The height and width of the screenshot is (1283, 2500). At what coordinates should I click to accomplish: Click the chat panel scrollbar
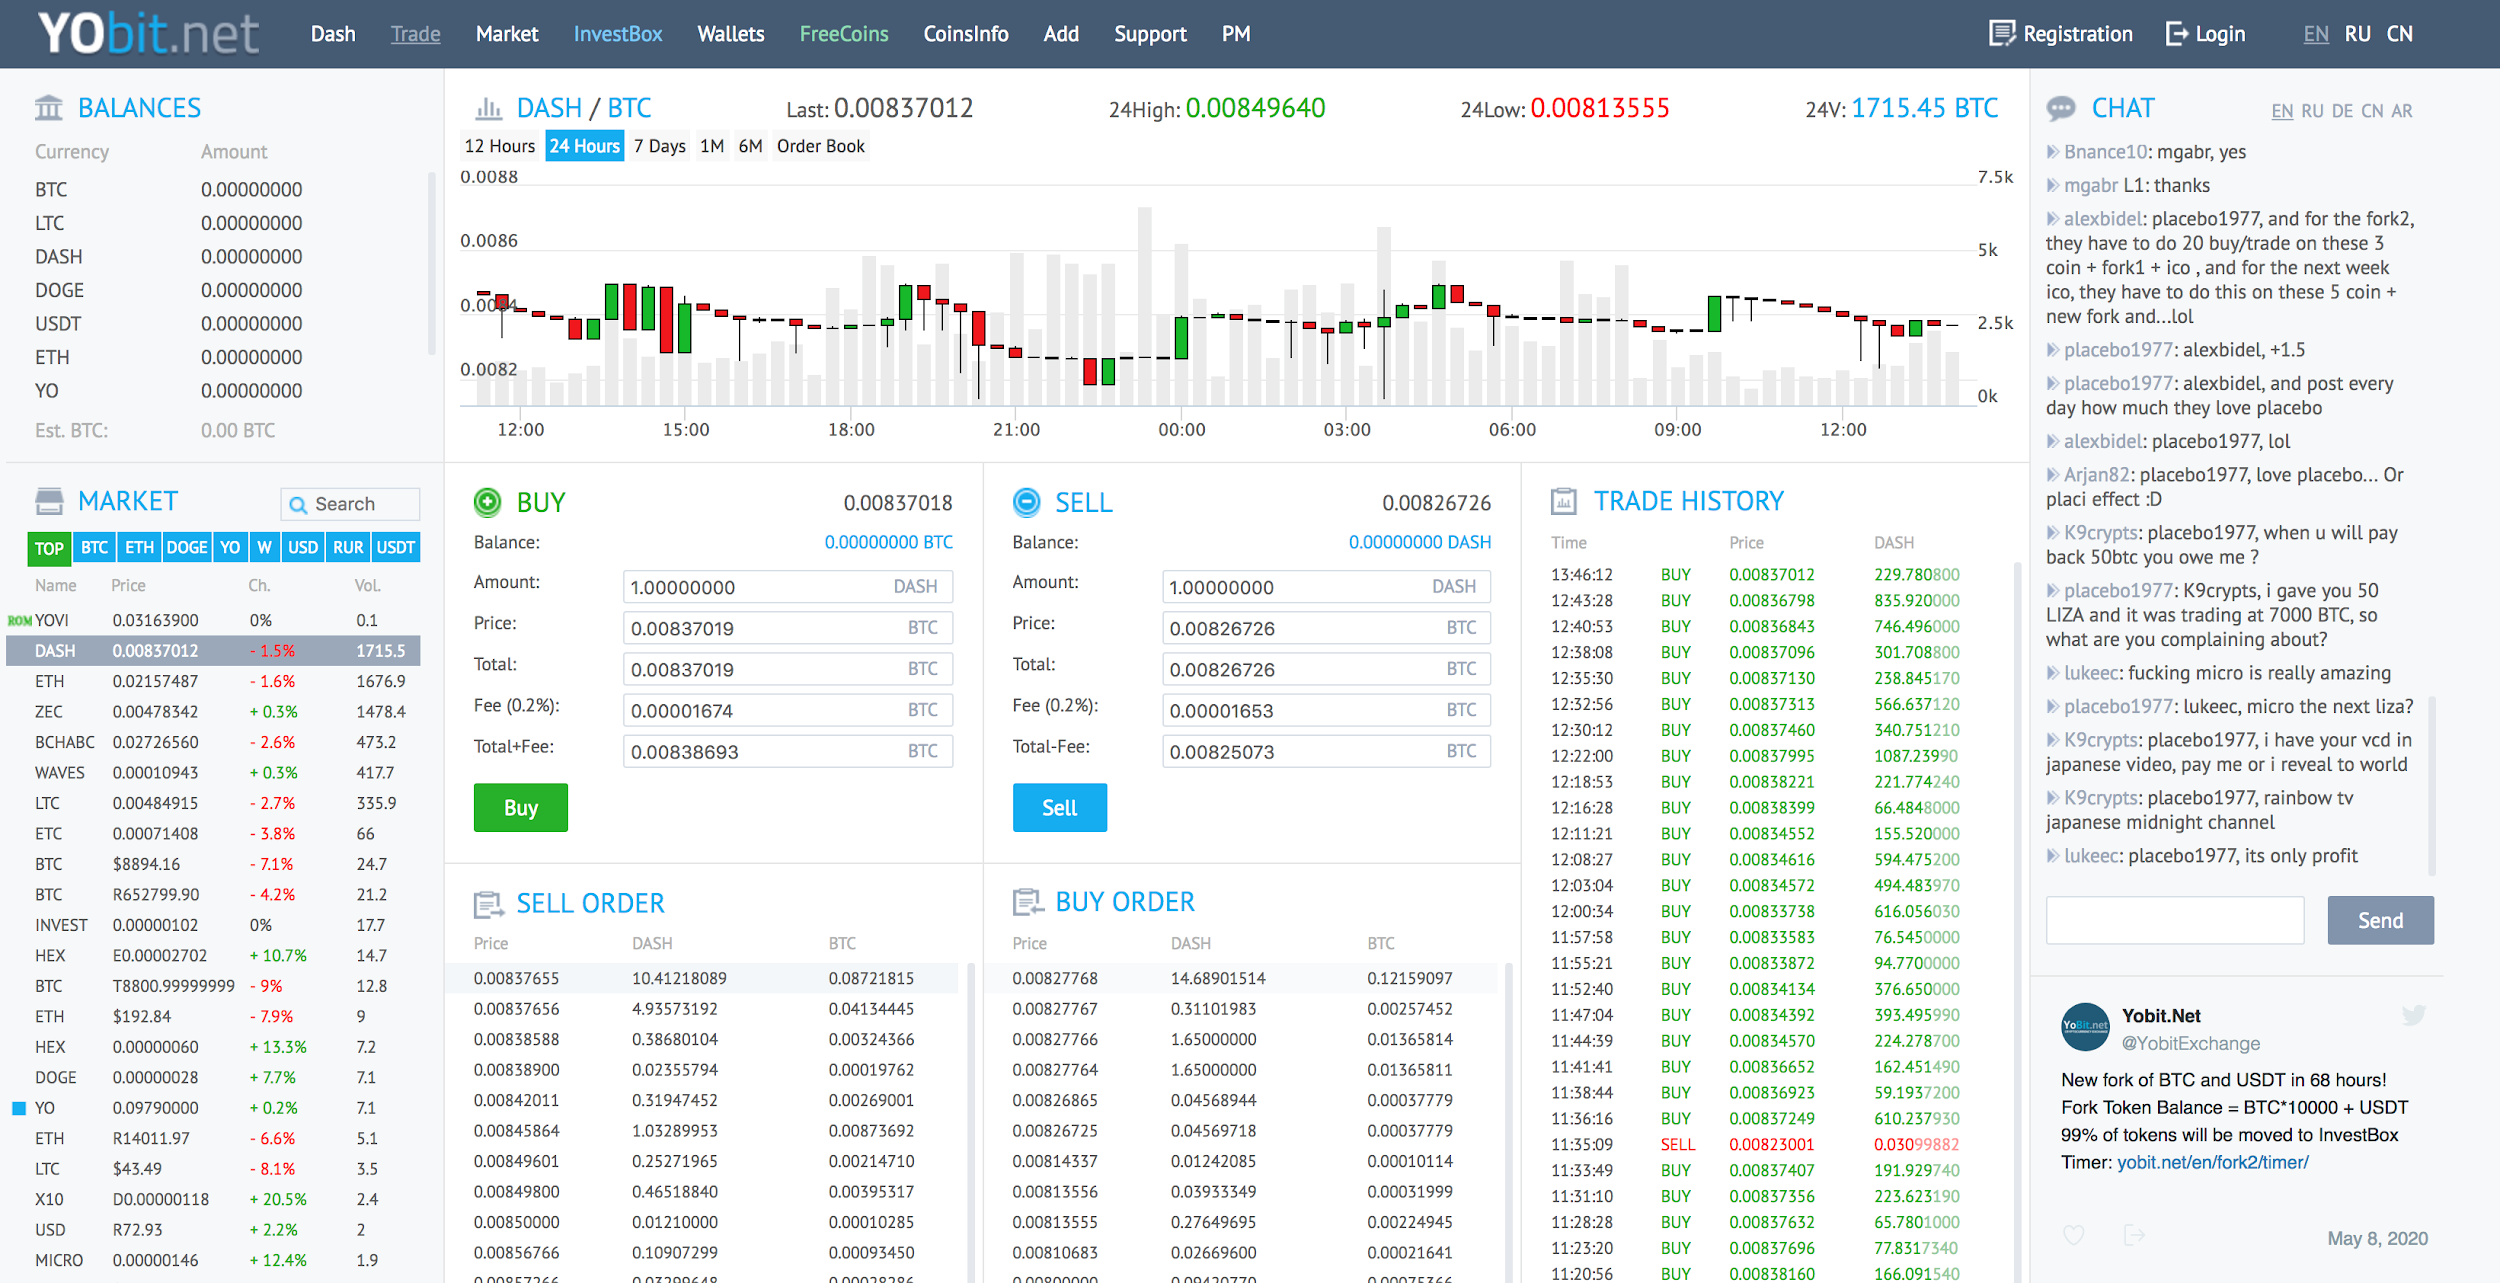2432,785
